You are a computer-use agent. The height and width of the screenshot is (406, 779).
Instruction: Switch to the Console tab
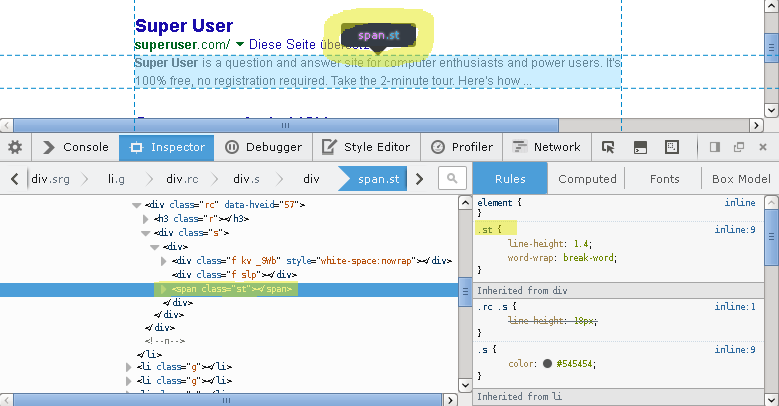[75, 147]
